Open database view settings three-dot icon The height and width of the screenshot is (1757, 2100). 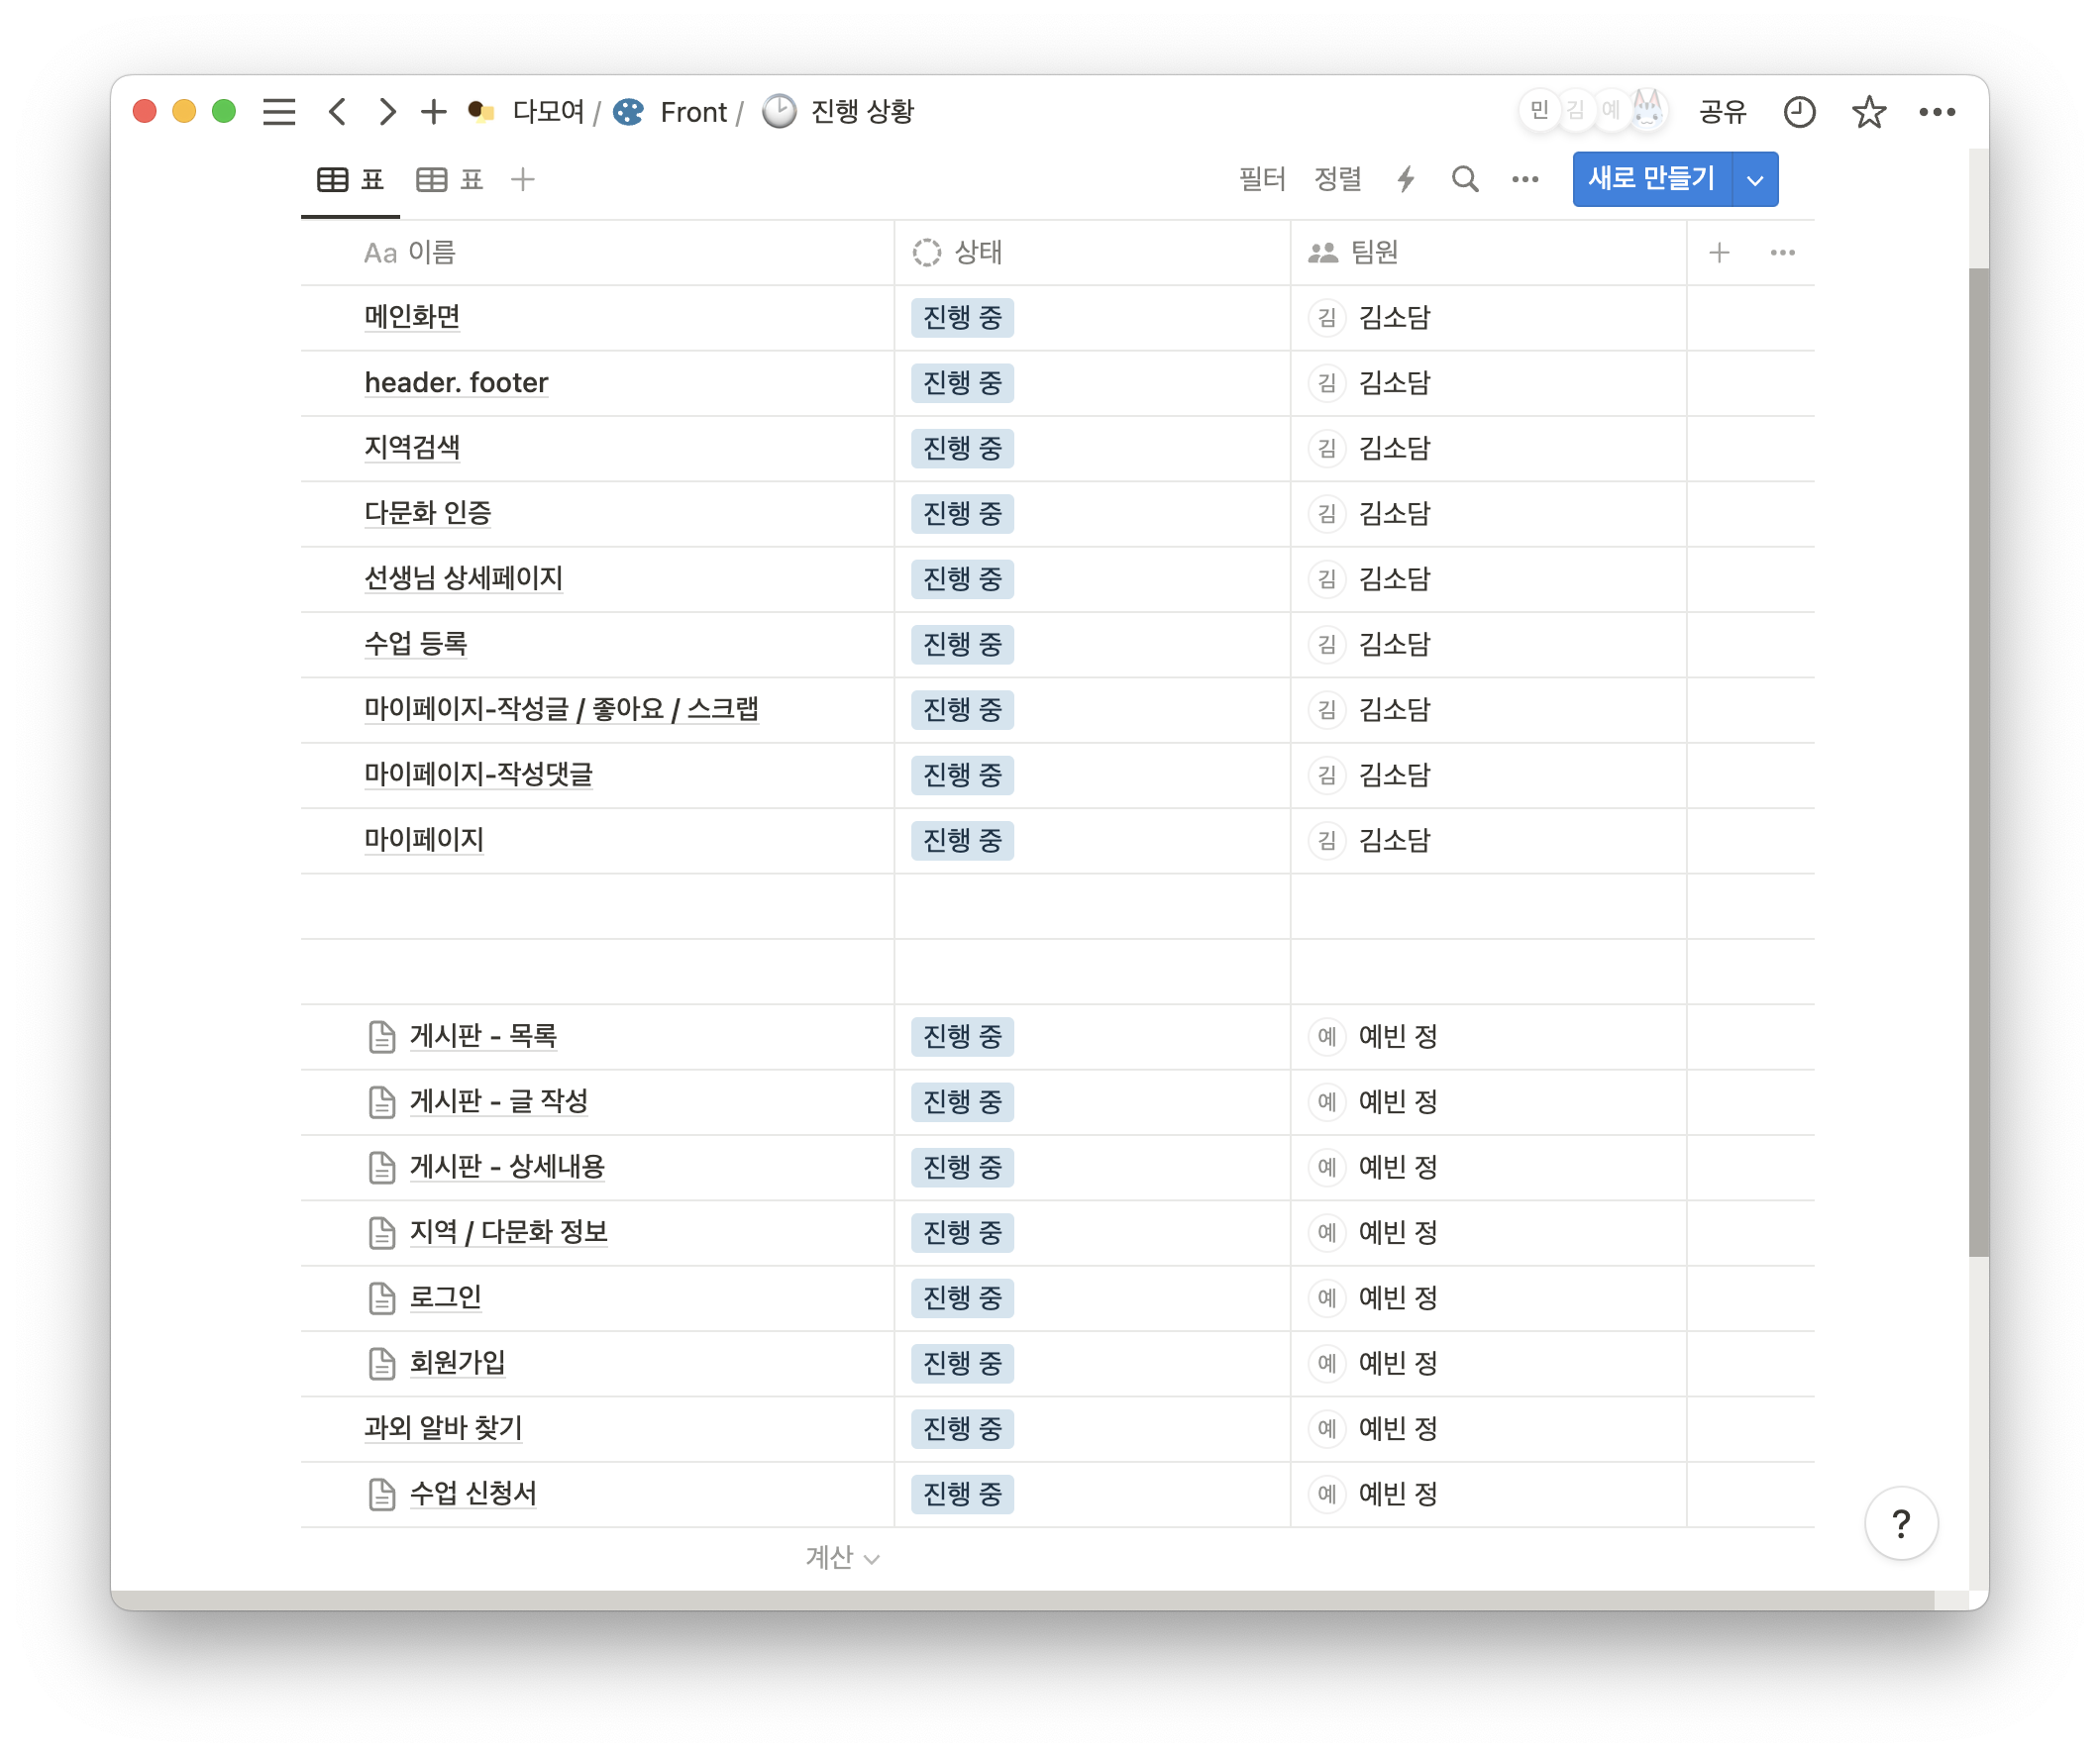1525,180
